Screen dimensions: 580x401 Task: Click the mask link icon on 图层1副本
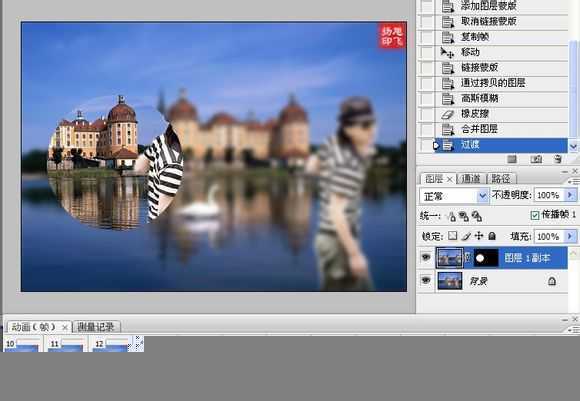click(x=468, y=257)
